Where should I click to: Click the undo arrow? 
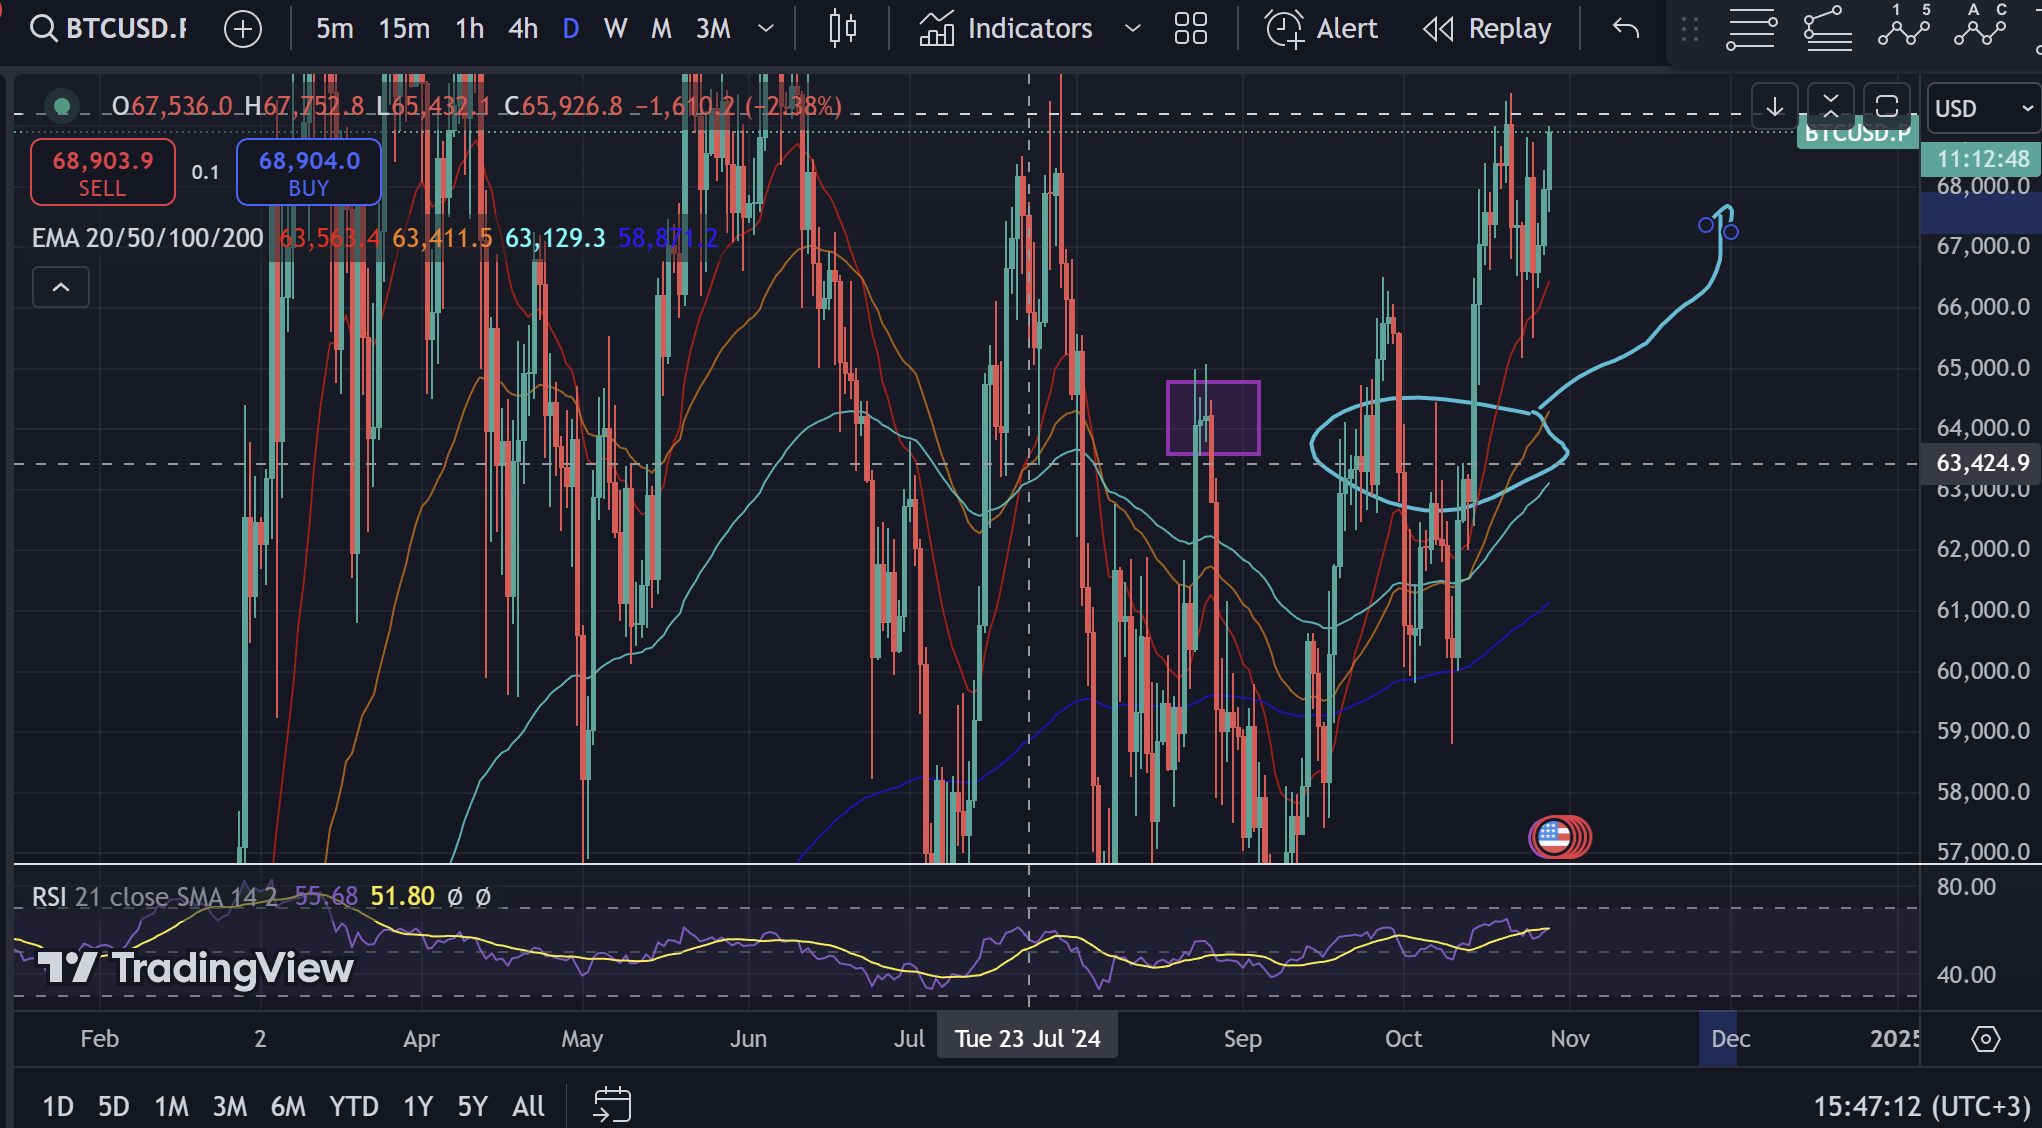click(1626, 28)
